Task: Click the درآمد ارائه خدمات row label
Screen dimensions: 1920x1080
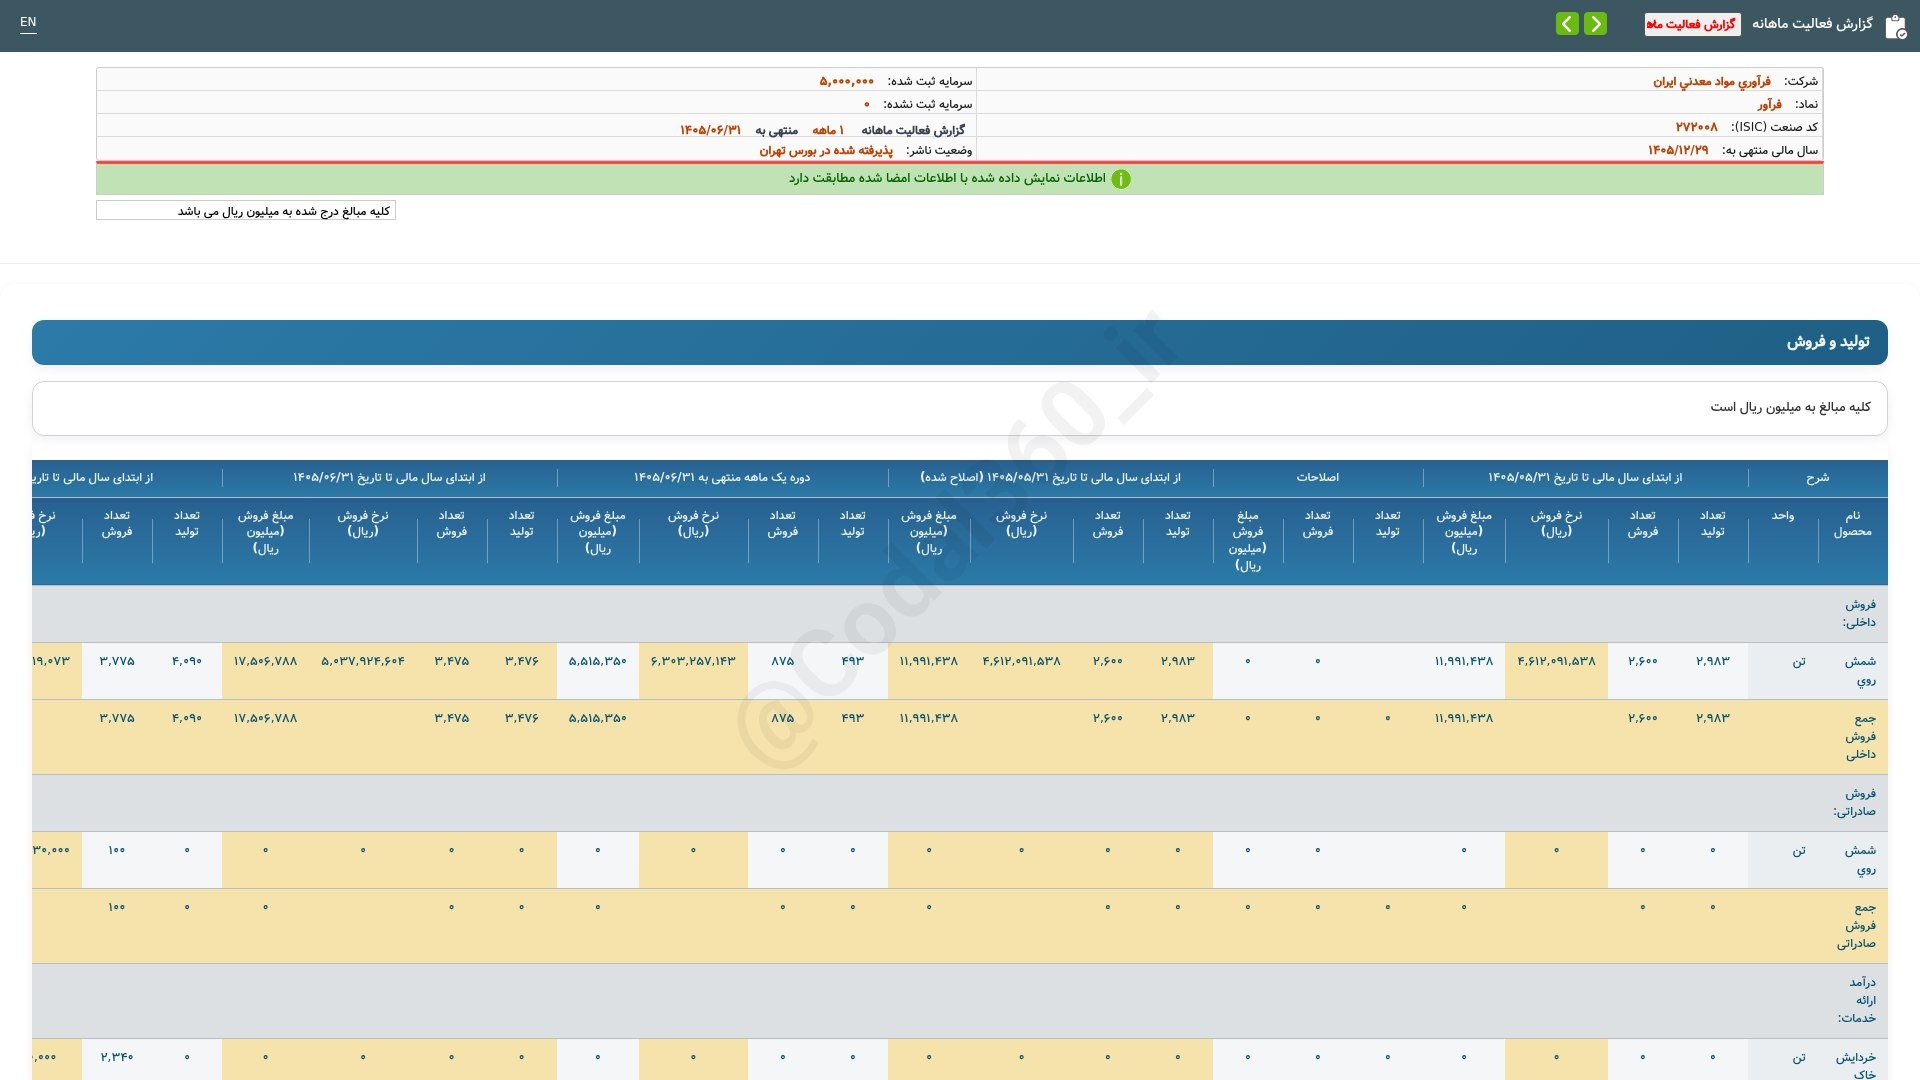Action: (1857, 1000)
